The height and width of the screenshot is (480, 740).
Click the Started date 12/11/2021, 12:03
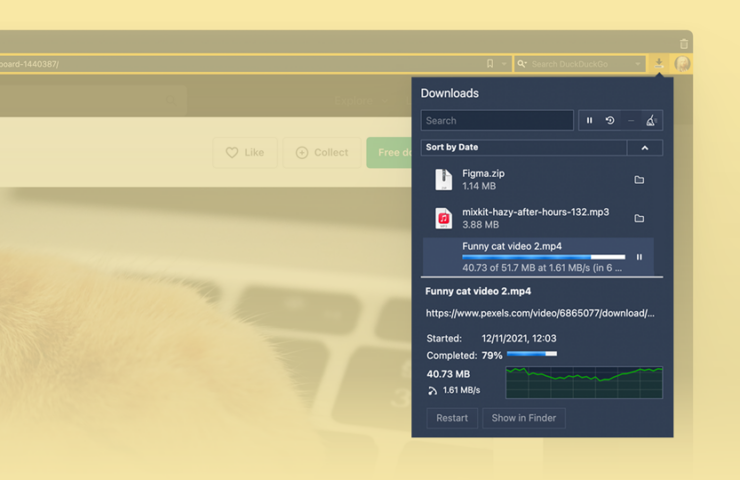point(519,338)
